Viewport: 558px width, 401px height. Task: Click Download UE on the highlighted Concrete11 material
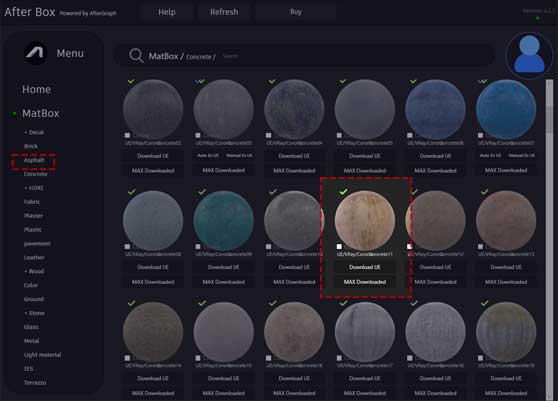click(365, 267)
